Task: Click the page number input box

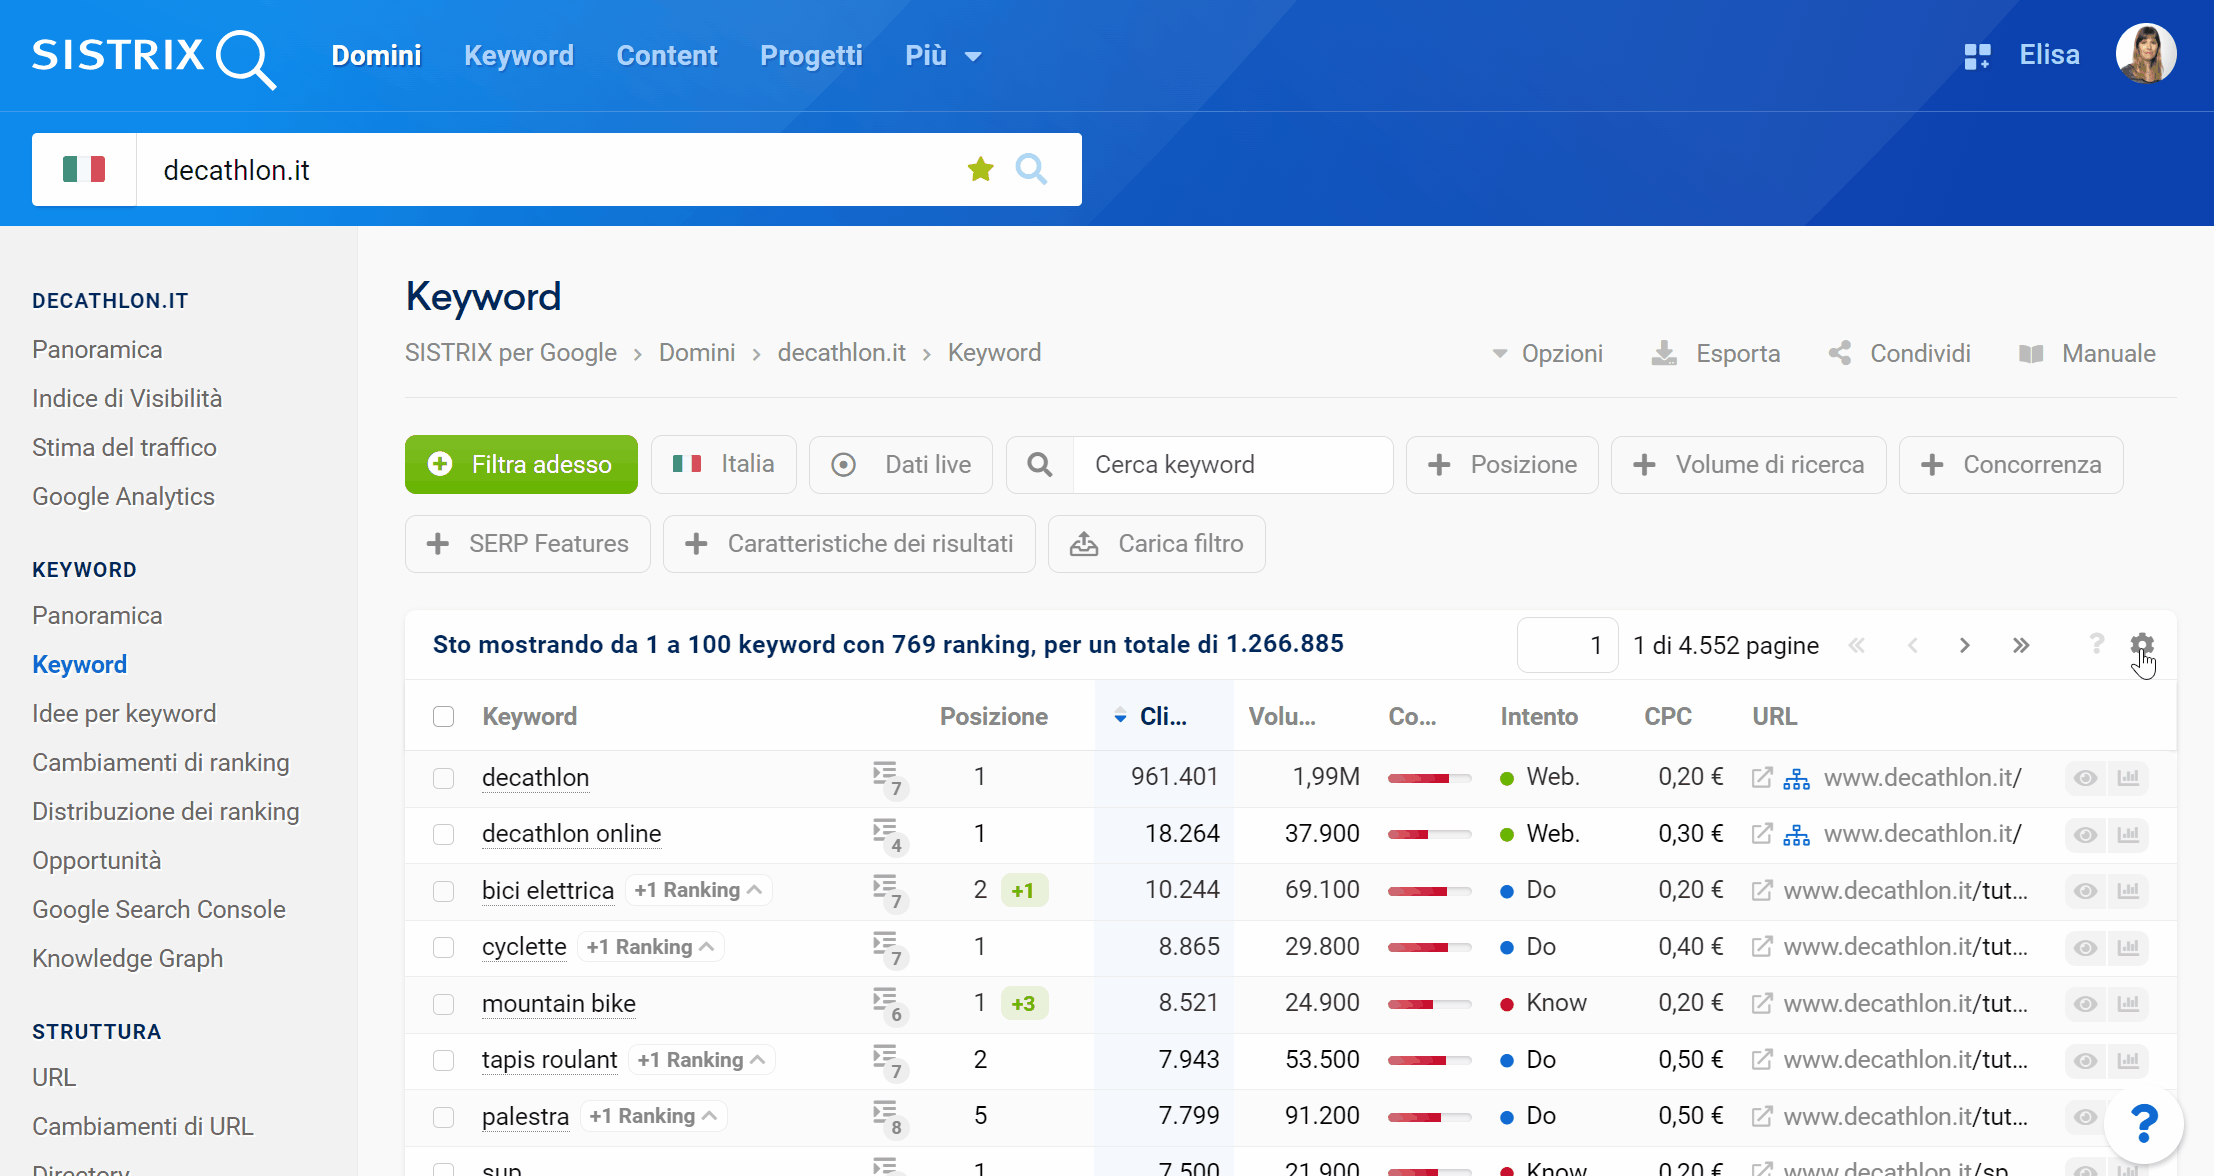Action: [1567, 645]
